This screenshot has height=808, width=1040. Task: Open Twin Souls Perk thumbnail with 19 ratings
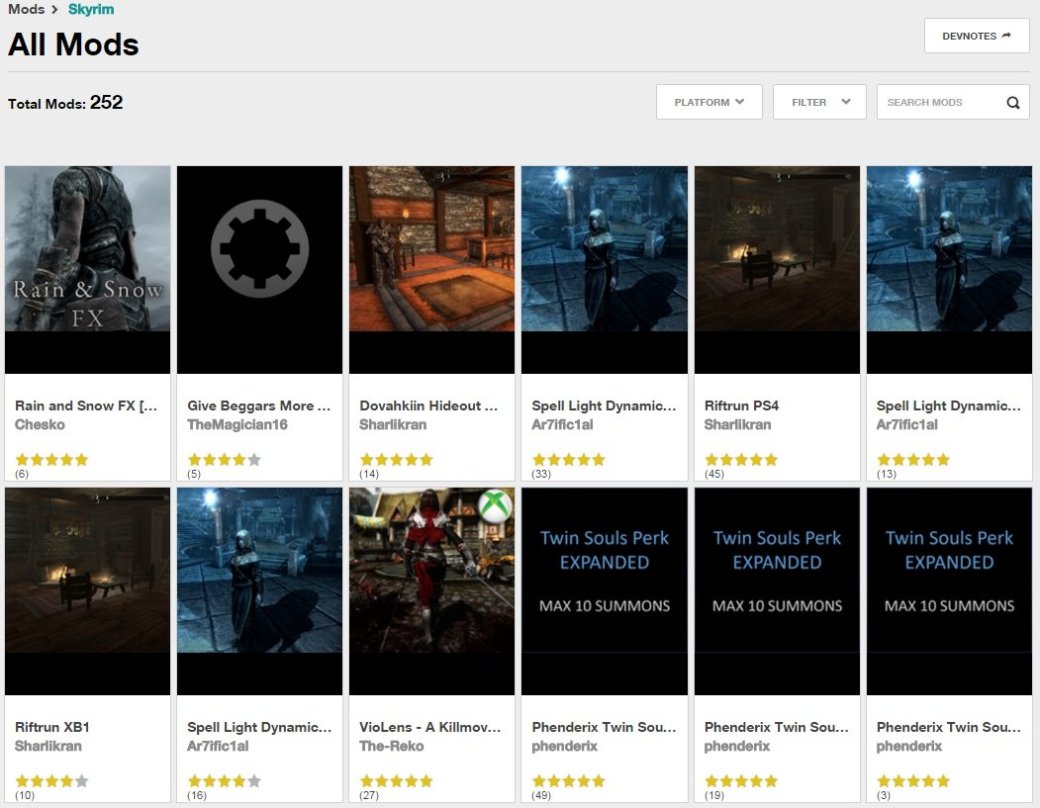click(x=777, y=591)
